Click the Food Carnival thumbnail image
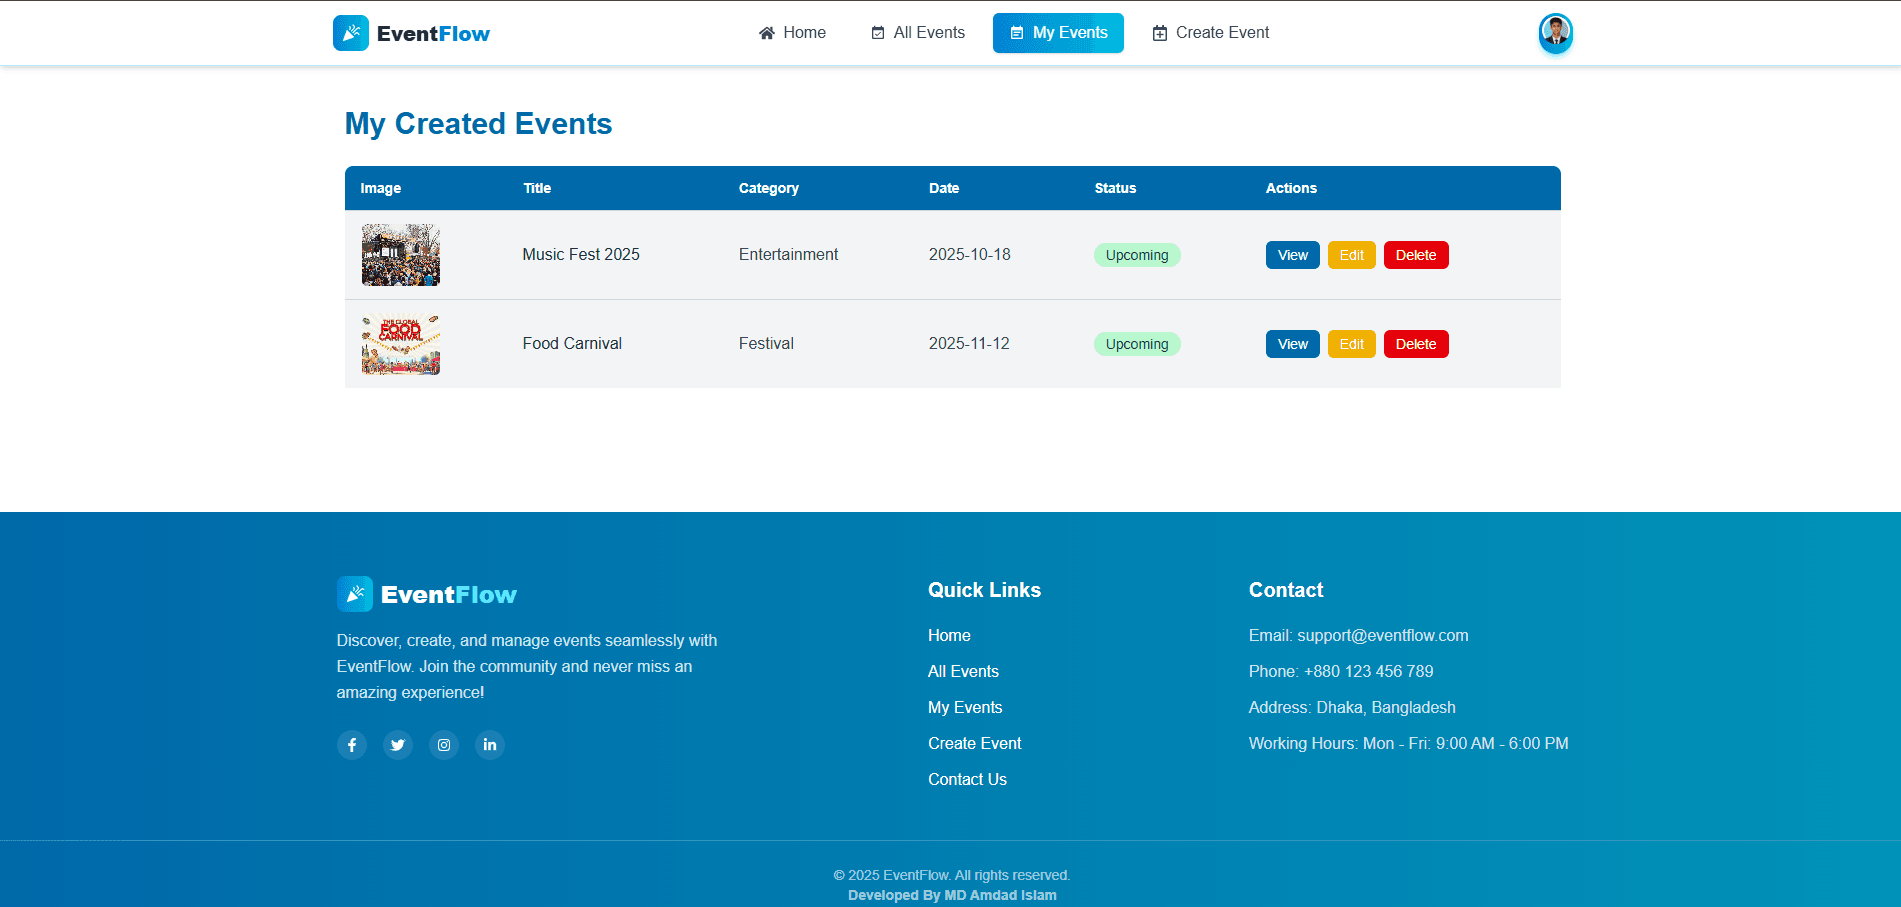1901x907 pixels. pos(401,344)
